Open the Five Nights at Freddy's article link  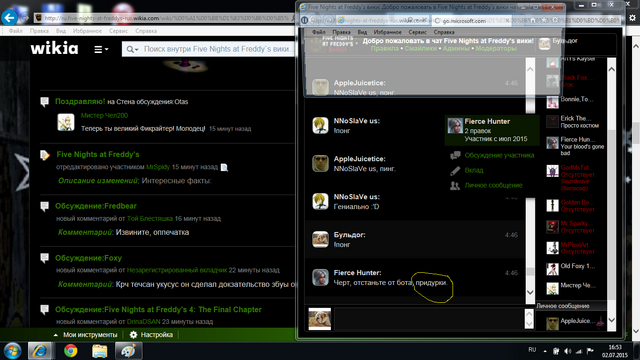pos(98,154)
